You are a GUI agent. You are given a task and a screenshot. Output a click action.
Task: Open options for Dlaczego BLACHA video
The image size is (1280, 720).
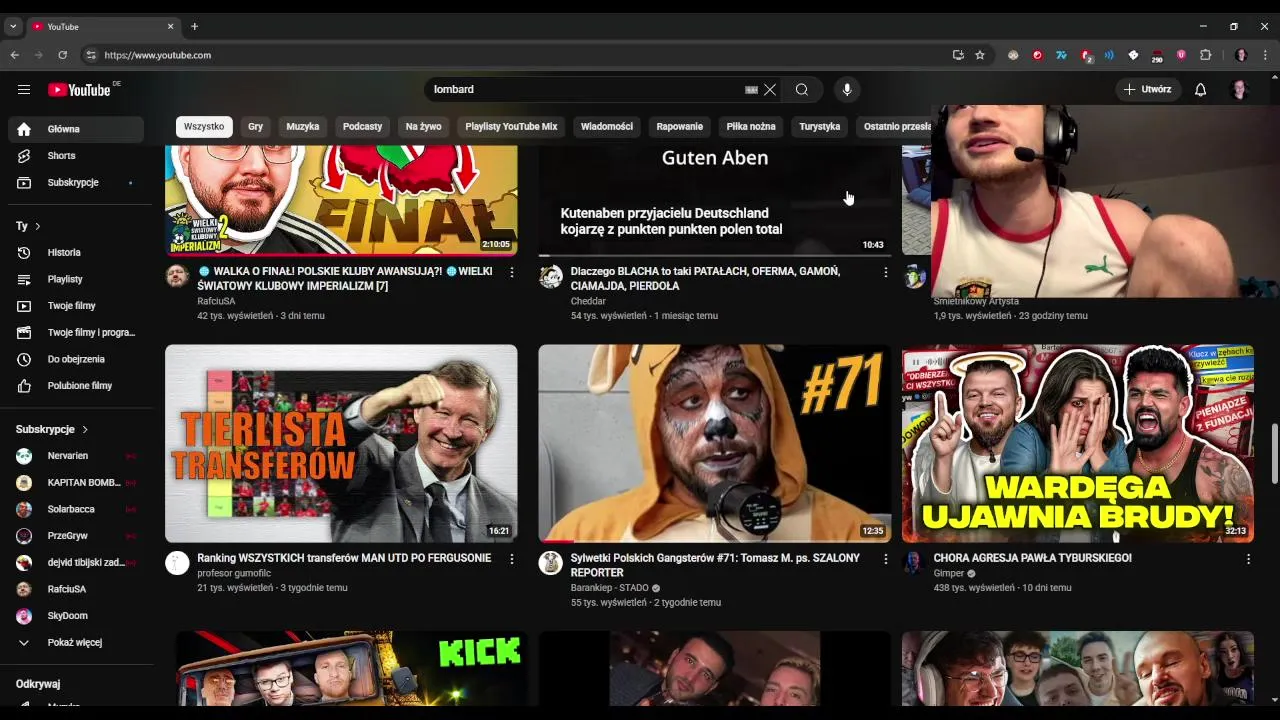click(885, 272)
